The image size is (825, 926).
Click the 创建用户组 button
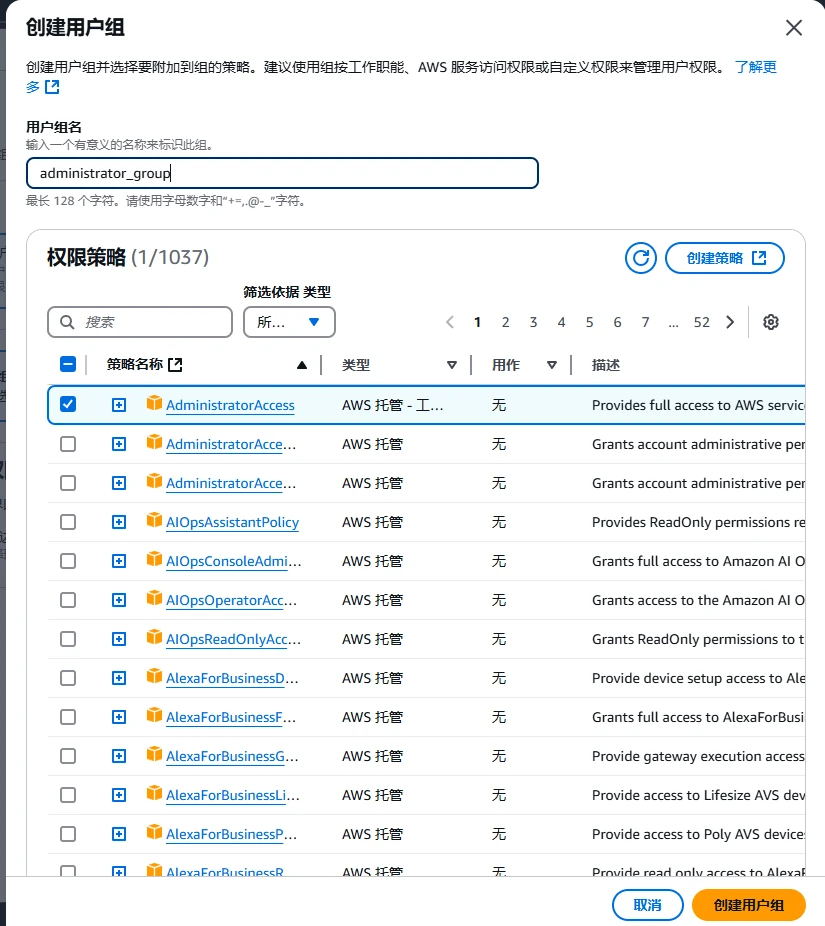[749, 905]
